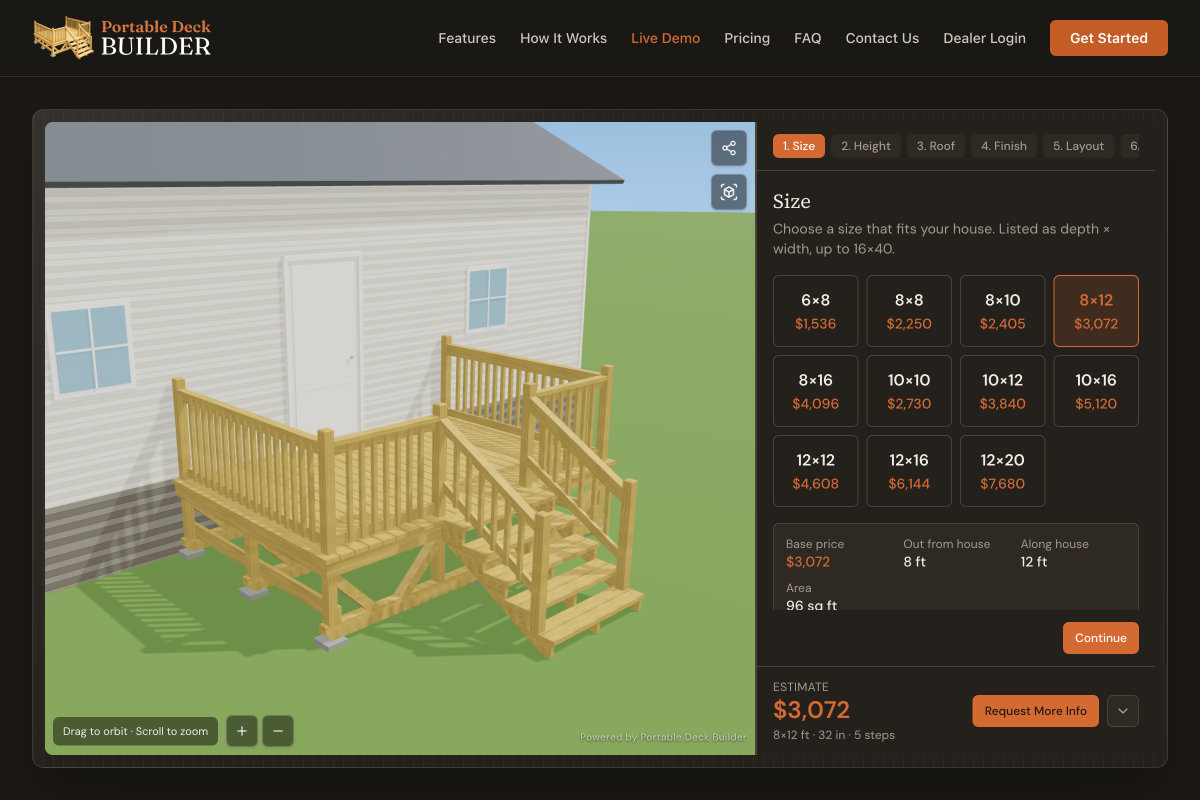Choose the 10×12 deck size $3,840
This screenshot has width=1200, height=800.
point(1002,391)
